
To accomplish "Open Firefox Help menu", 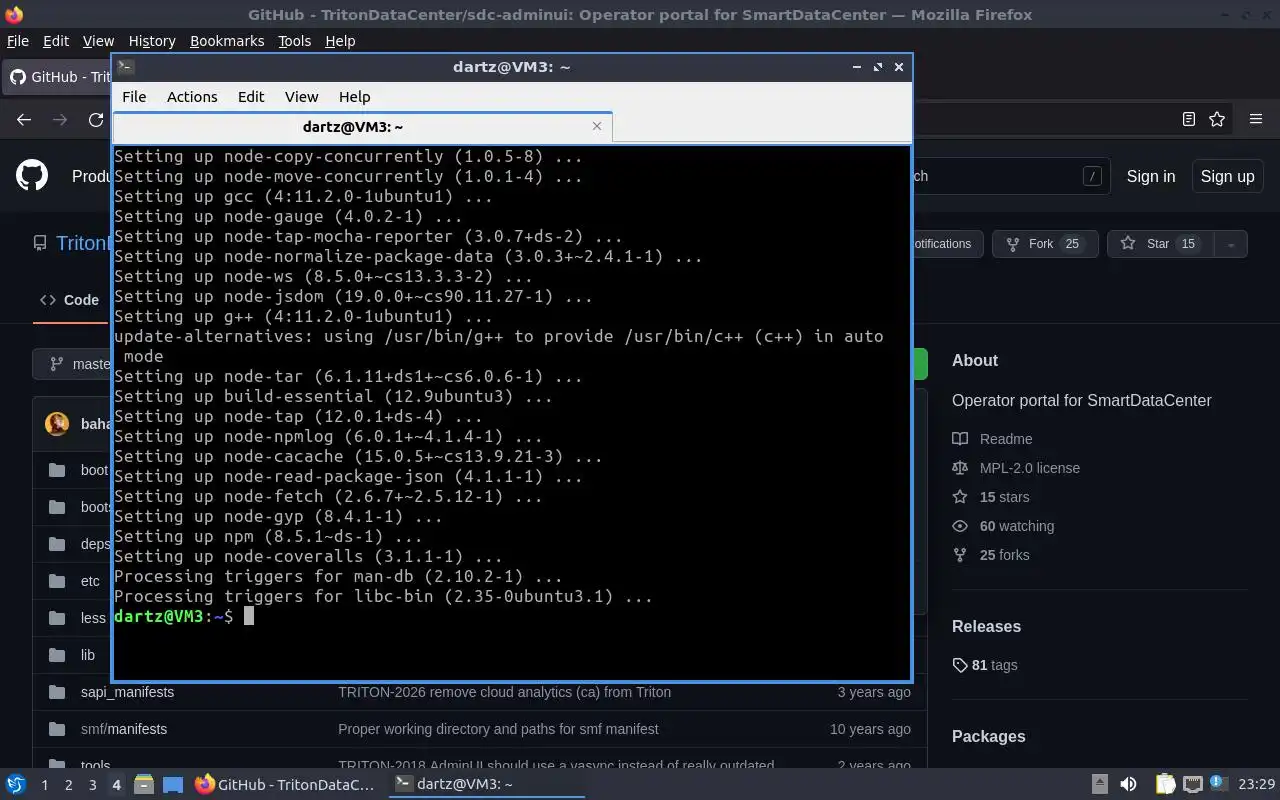I will click(x=340, y=41).
